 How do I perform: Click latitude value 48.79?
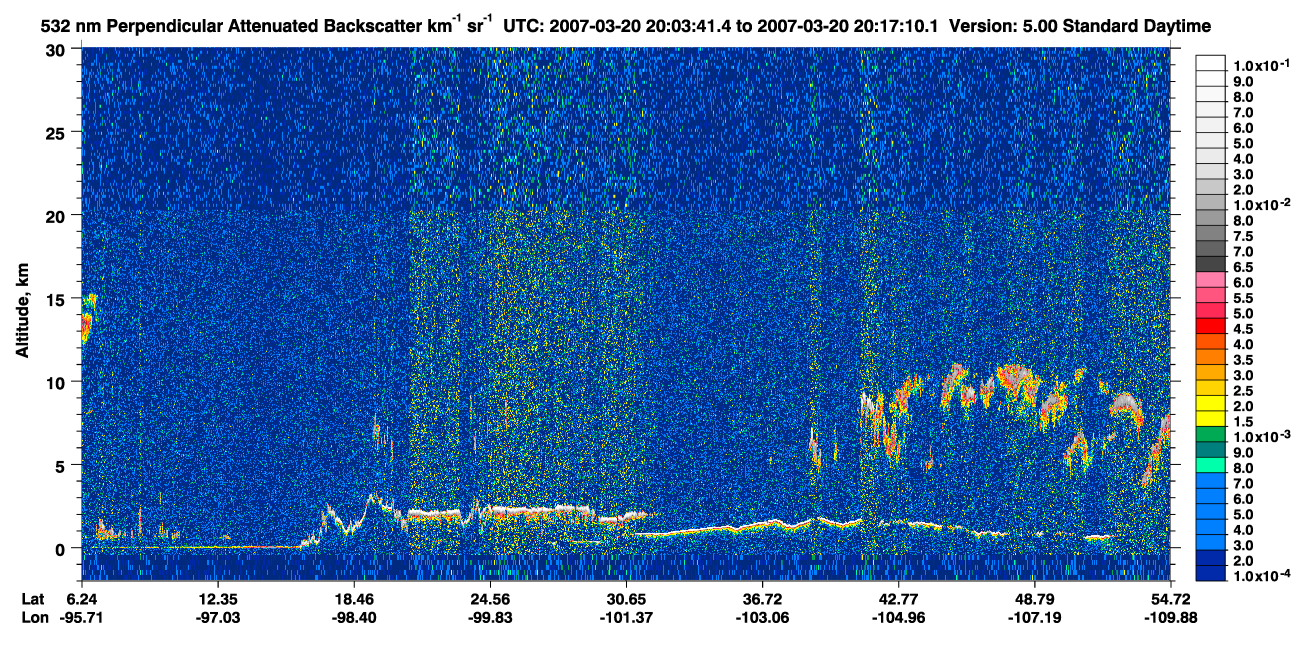pos(1034,599)
